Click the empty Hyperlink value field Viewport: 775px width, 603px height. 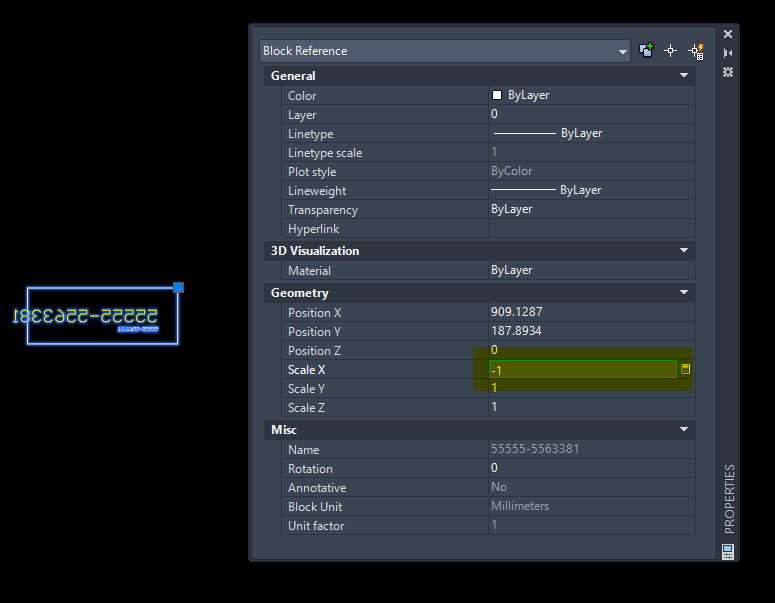[x=592, y=228]
